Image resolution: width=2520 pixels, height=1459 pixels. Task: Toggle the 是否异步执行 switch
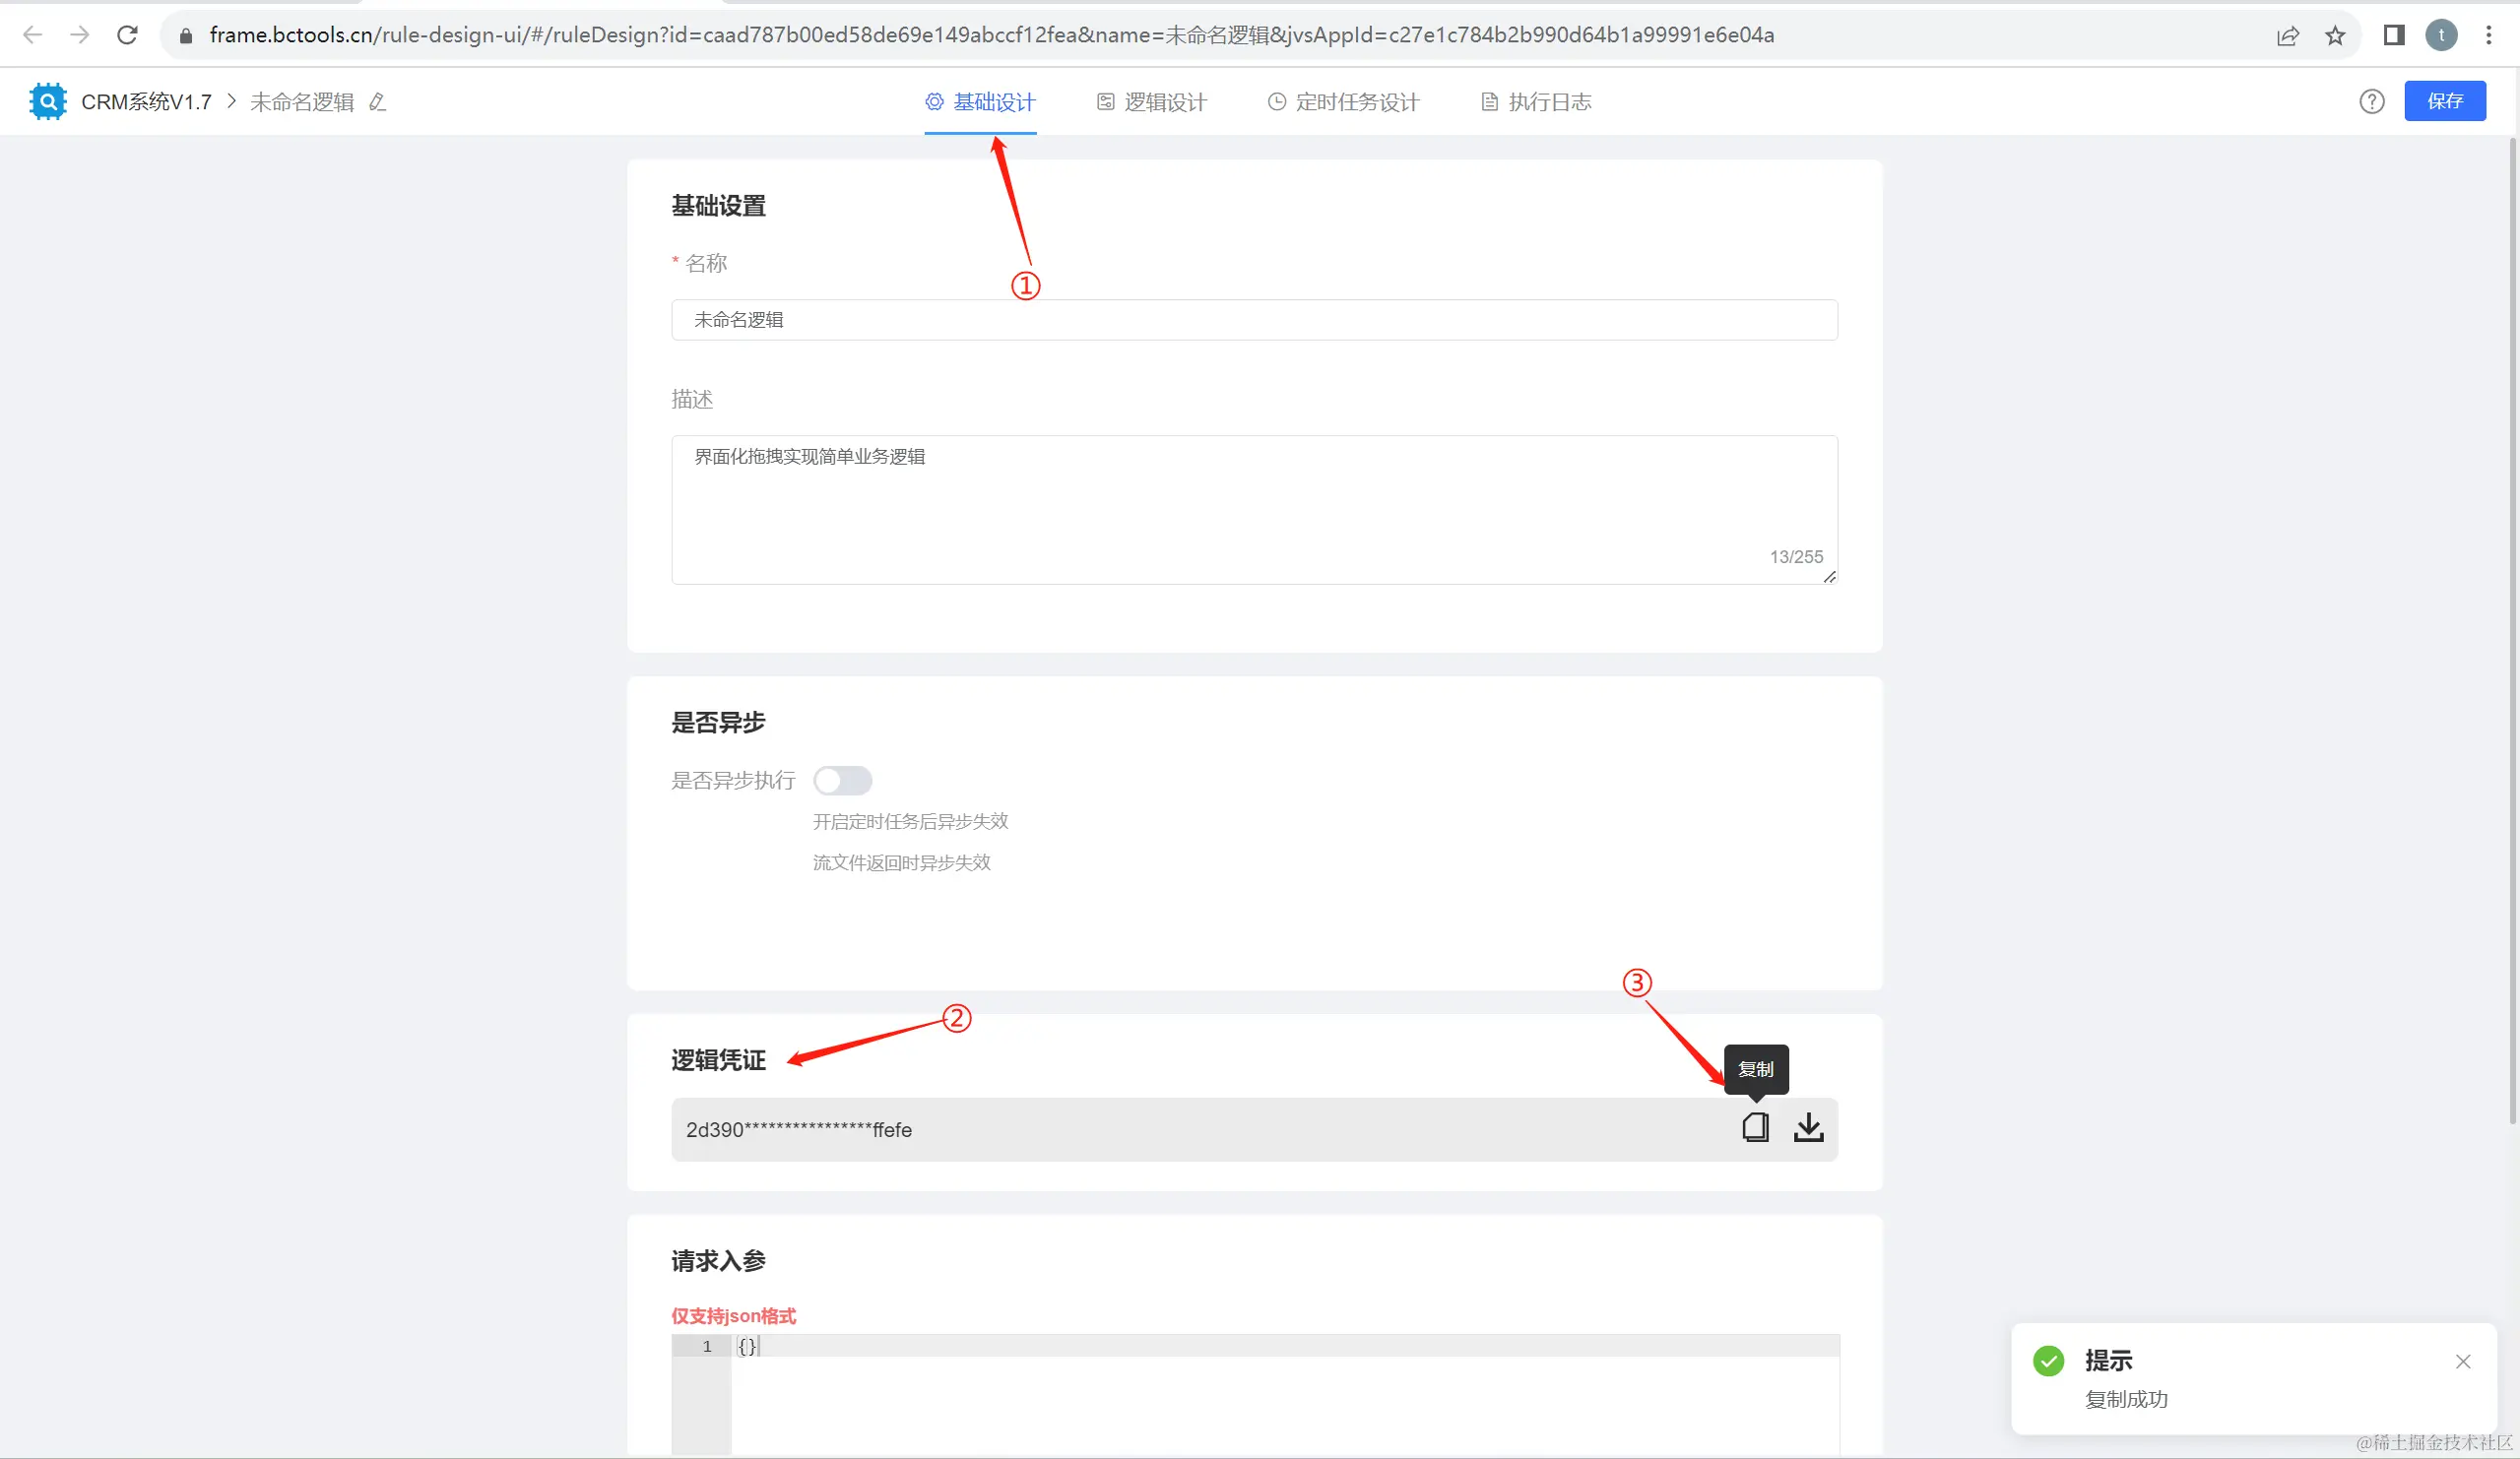coord(842,780)
